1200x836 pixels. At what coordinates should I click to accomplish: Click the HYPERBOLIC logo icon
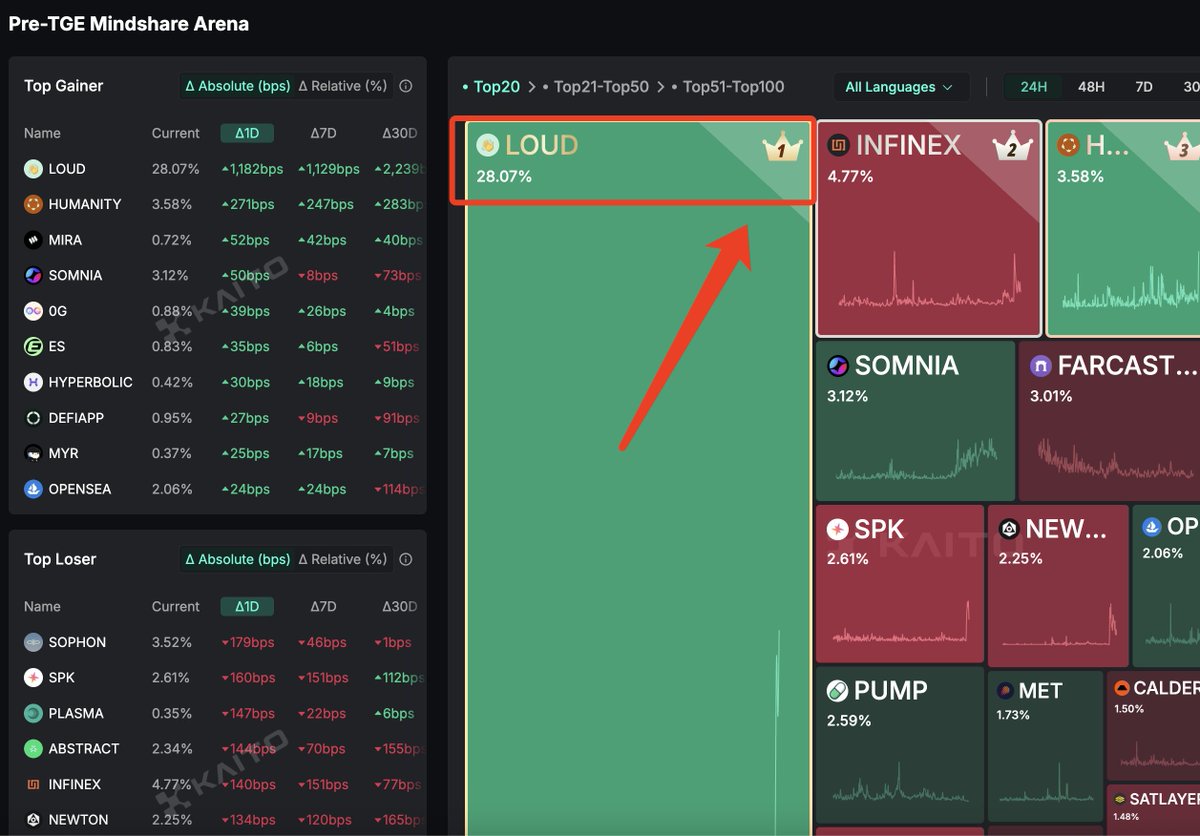tap(33, 382)
